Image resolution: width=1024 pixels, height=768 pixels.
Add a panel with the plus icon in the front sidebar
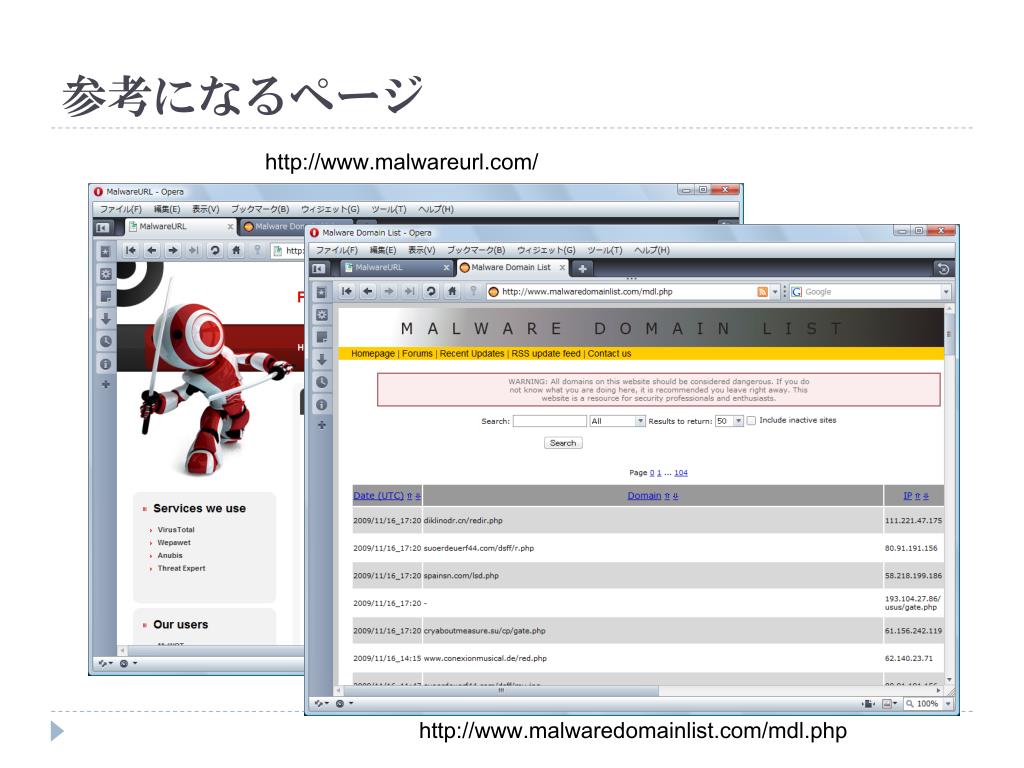(321, 425)
